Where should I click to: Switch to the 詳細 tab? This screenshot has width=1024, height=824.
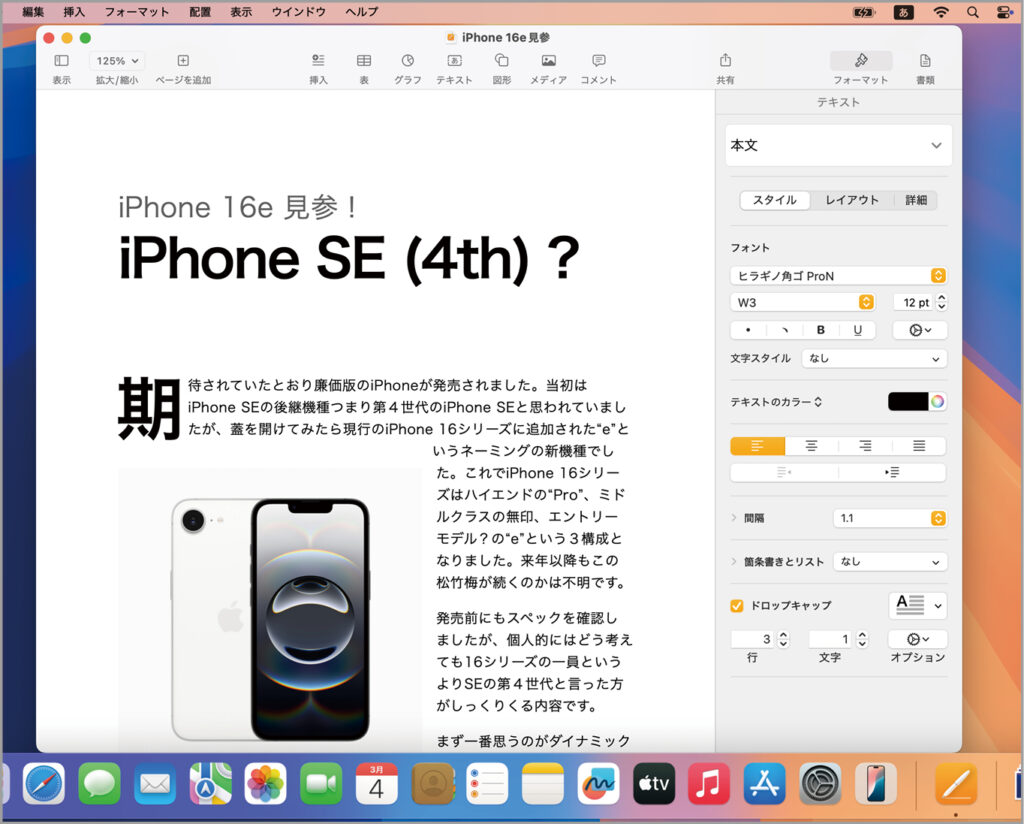point(916,200)
